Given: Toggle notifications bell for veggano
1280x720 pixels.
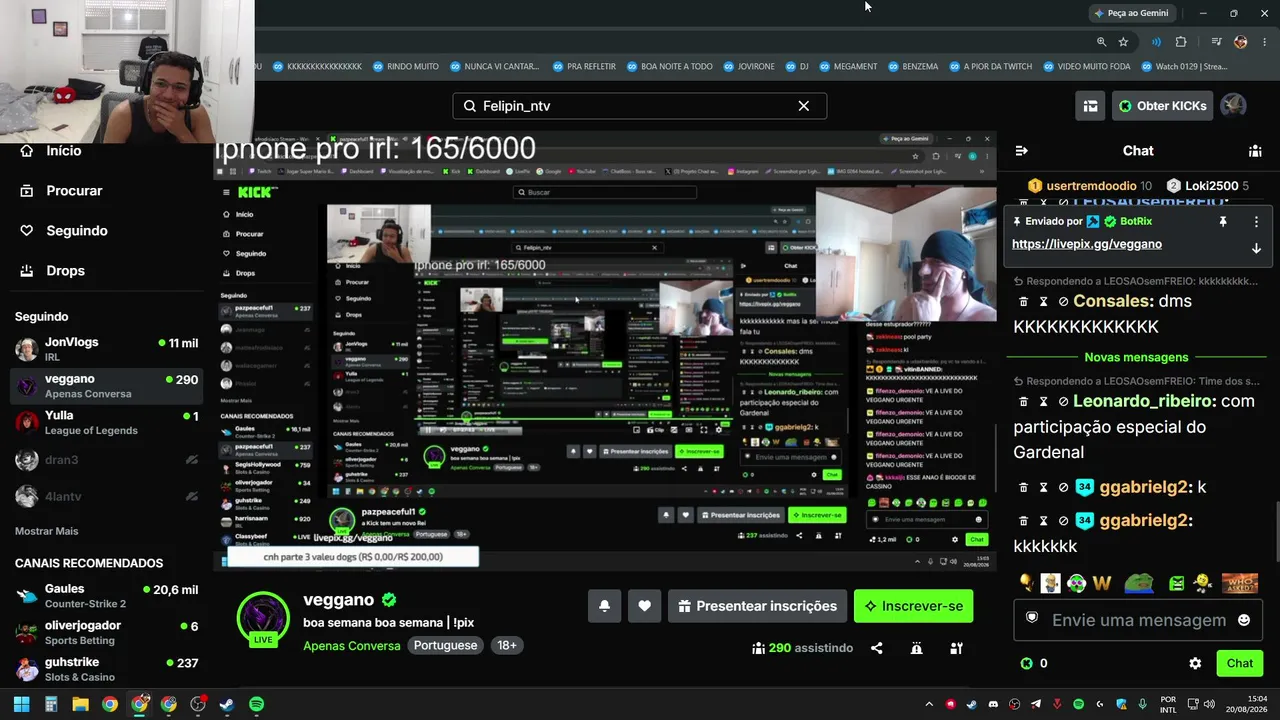Looking at the screenshot, I should [x=604, y=606].
